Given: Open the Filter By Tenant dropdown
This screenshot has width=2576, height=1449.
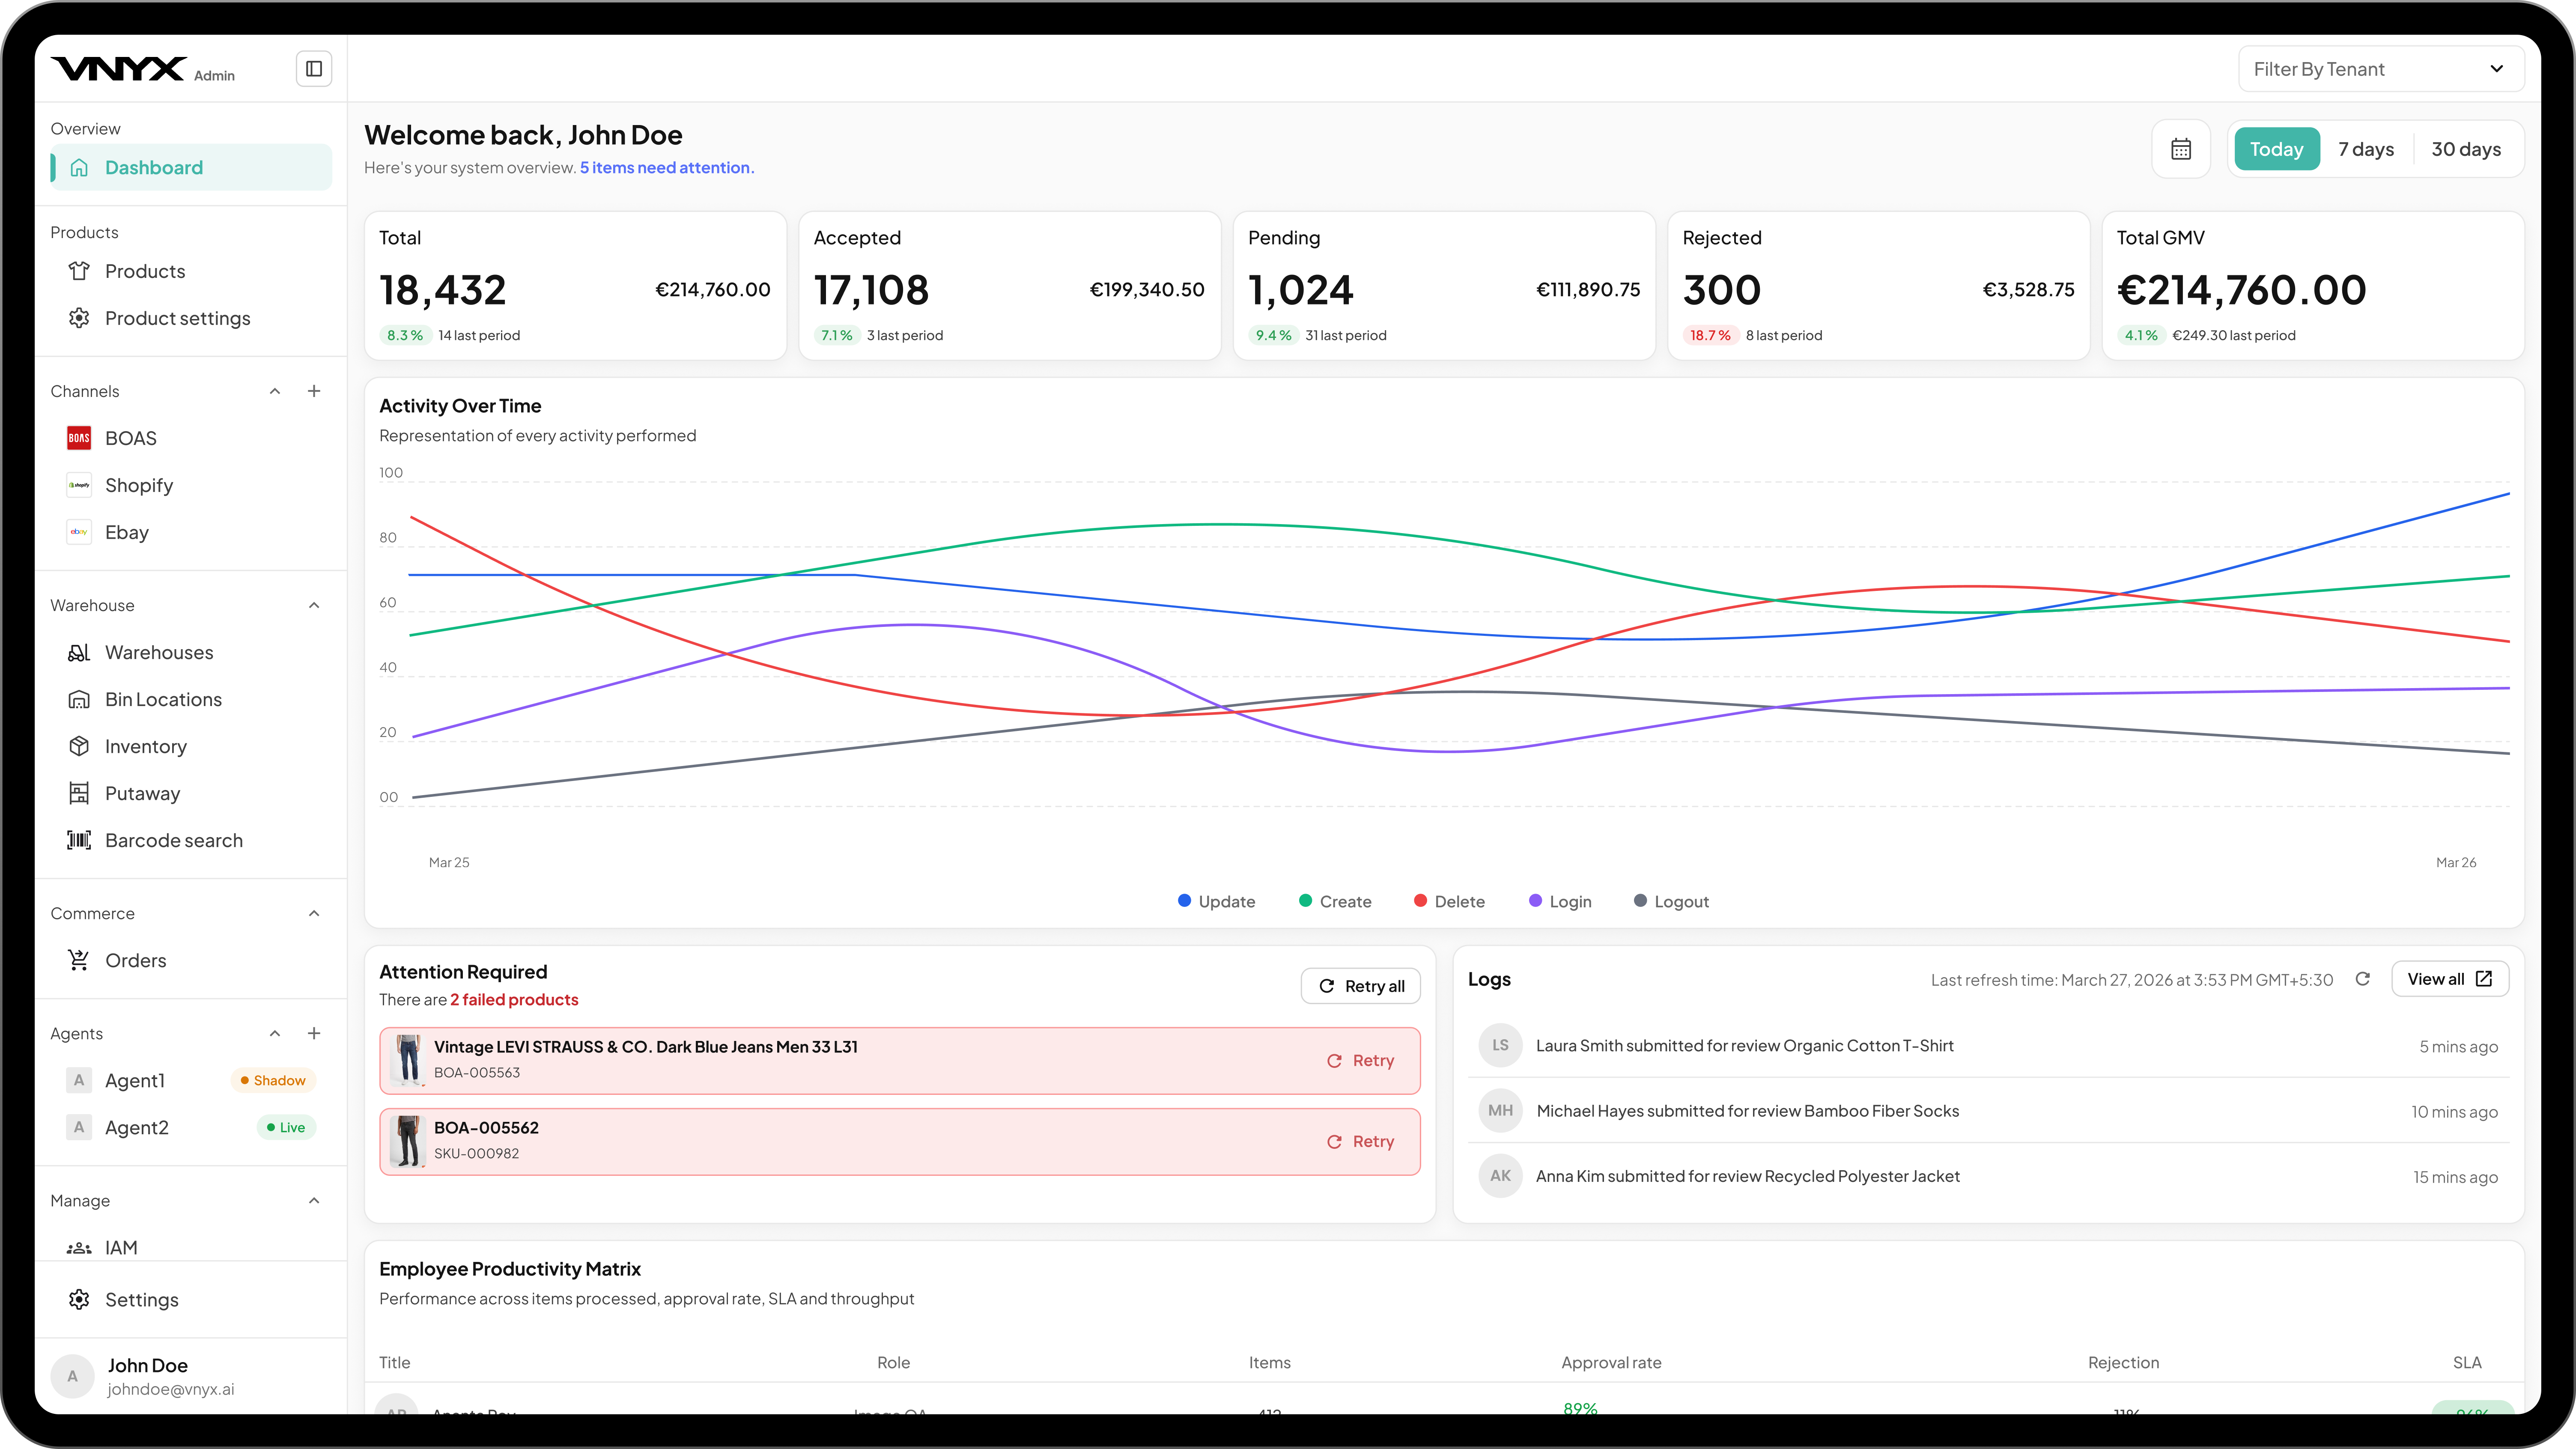Looking at the screenshot, I should (2381, 69).
